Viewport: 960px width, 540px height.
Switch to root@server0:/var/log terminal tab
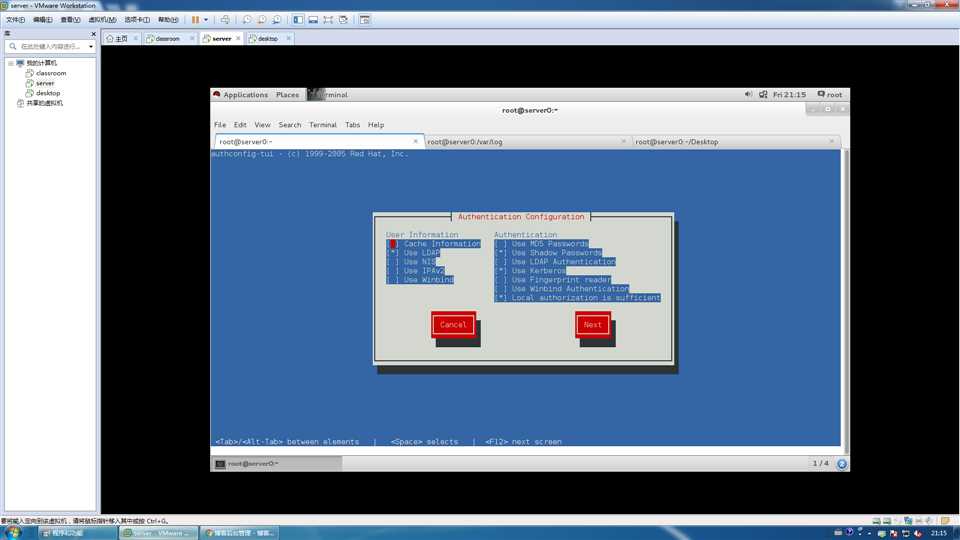point(527,141)
